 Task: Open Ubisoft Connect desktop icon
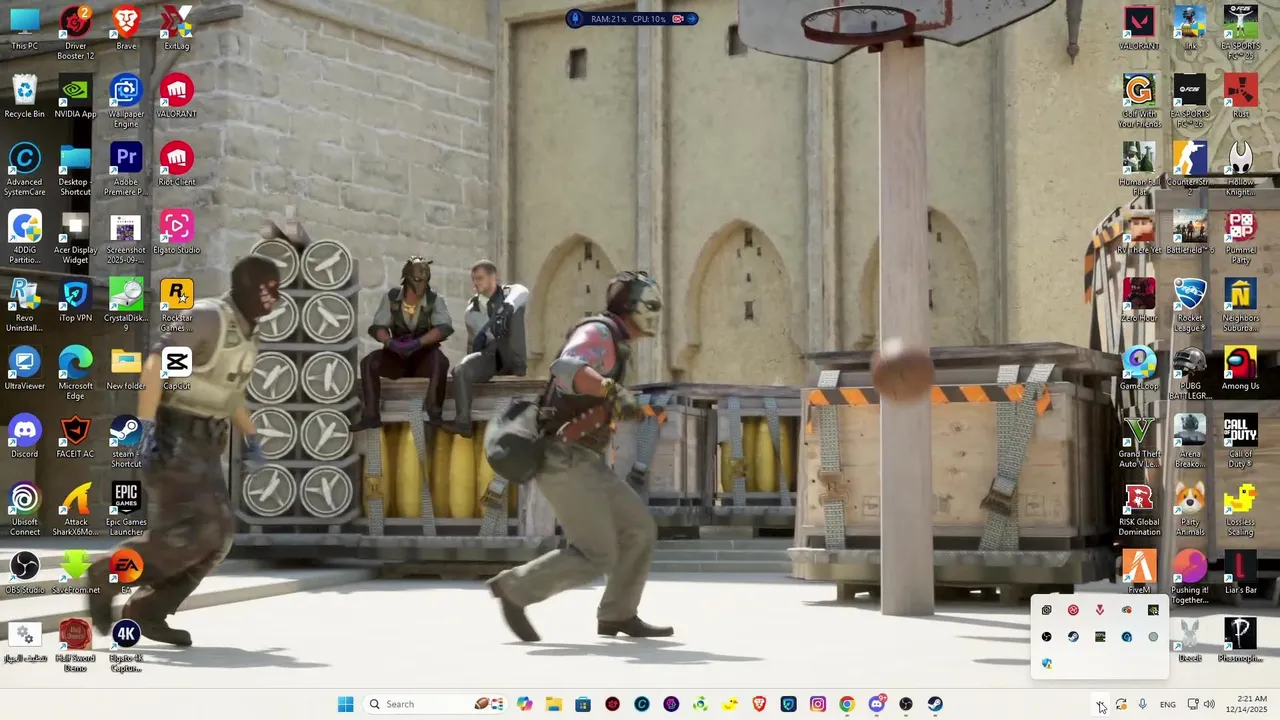click(x=24, y=509)
